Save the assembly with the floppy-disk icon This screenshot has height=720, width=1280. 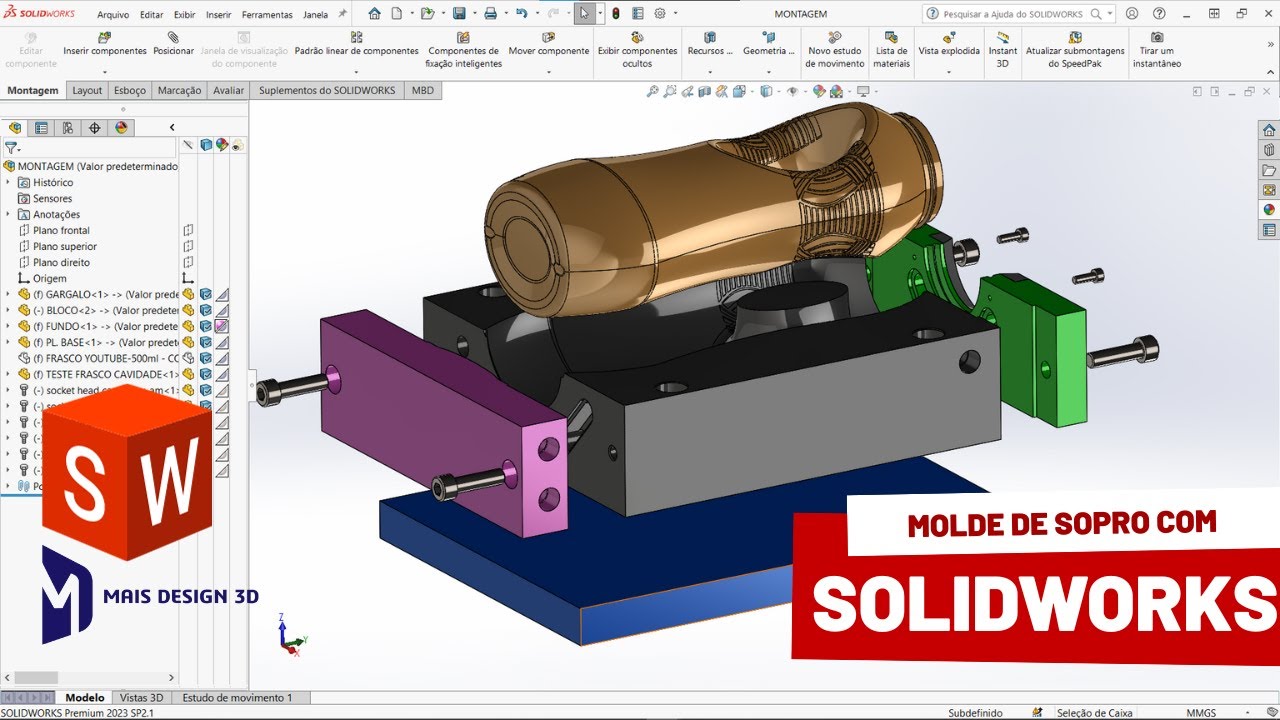pos(458,14)
